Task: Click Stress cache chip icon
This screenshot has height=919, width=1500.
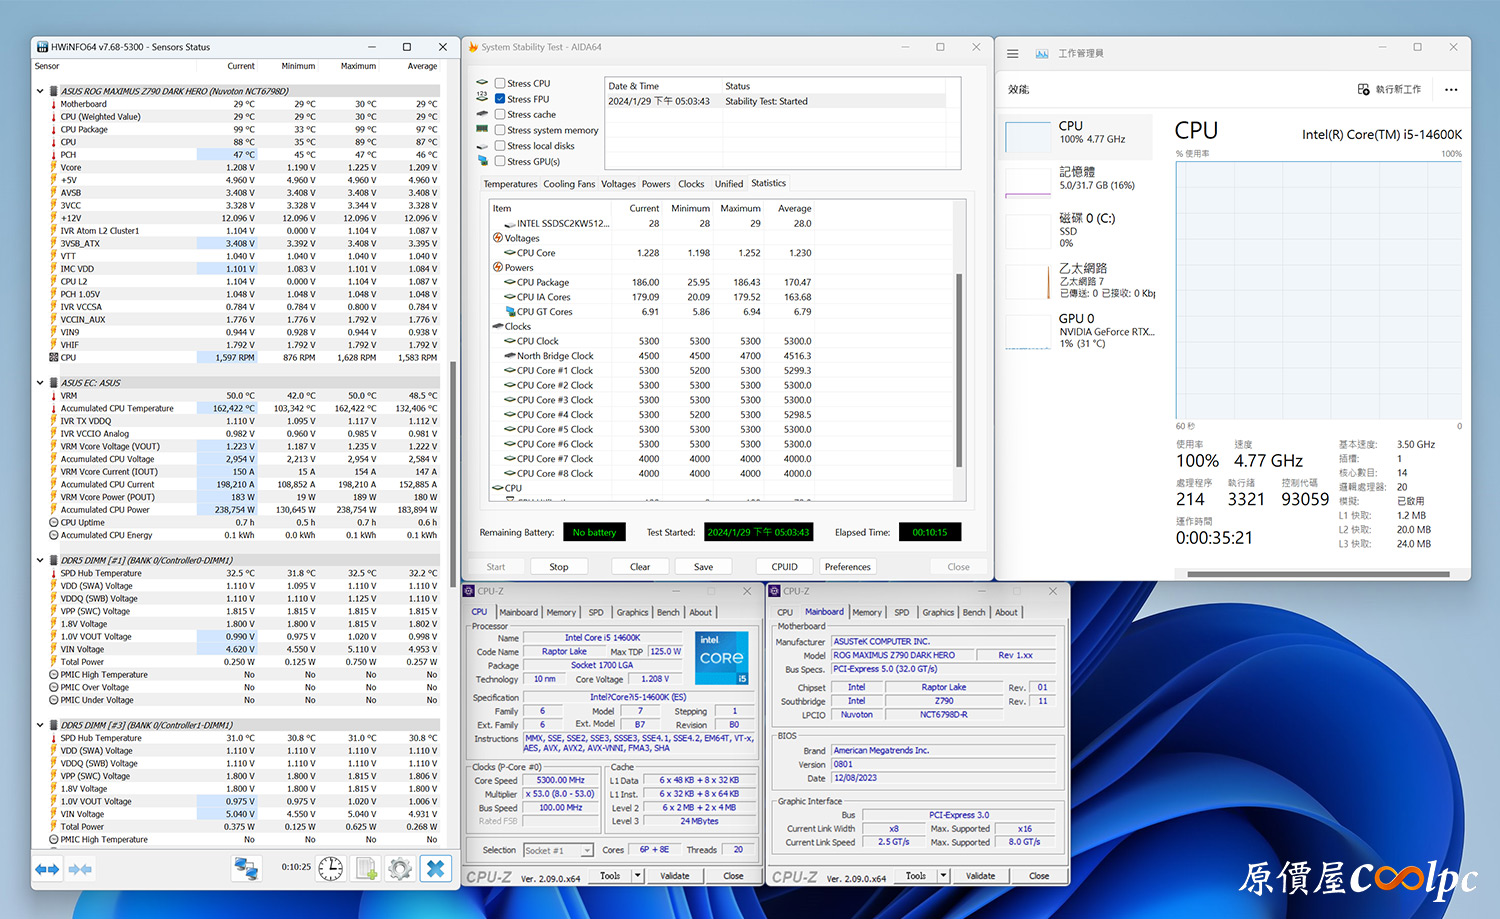Action: (482, 114)
